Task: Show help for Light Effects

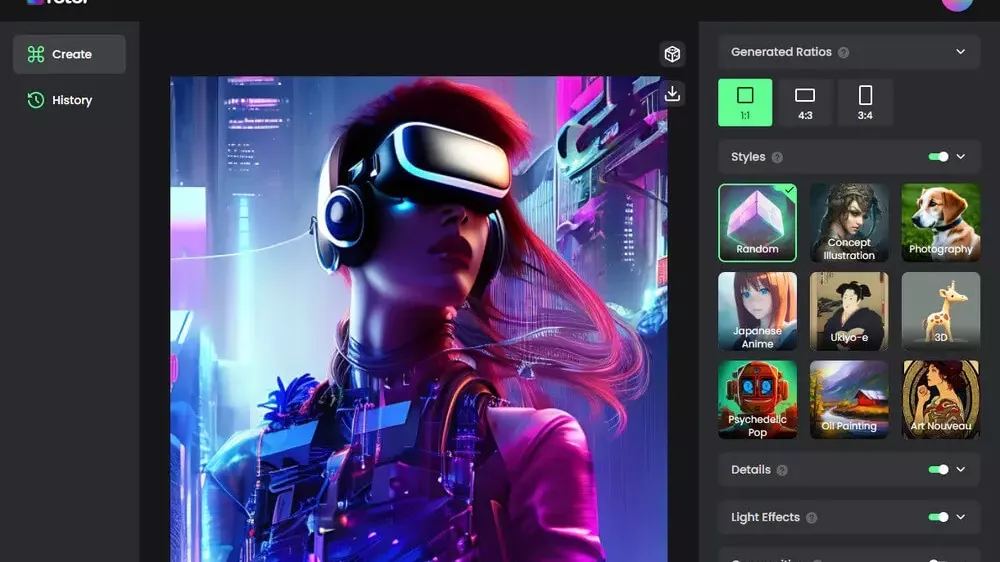Action: point(811,517)
